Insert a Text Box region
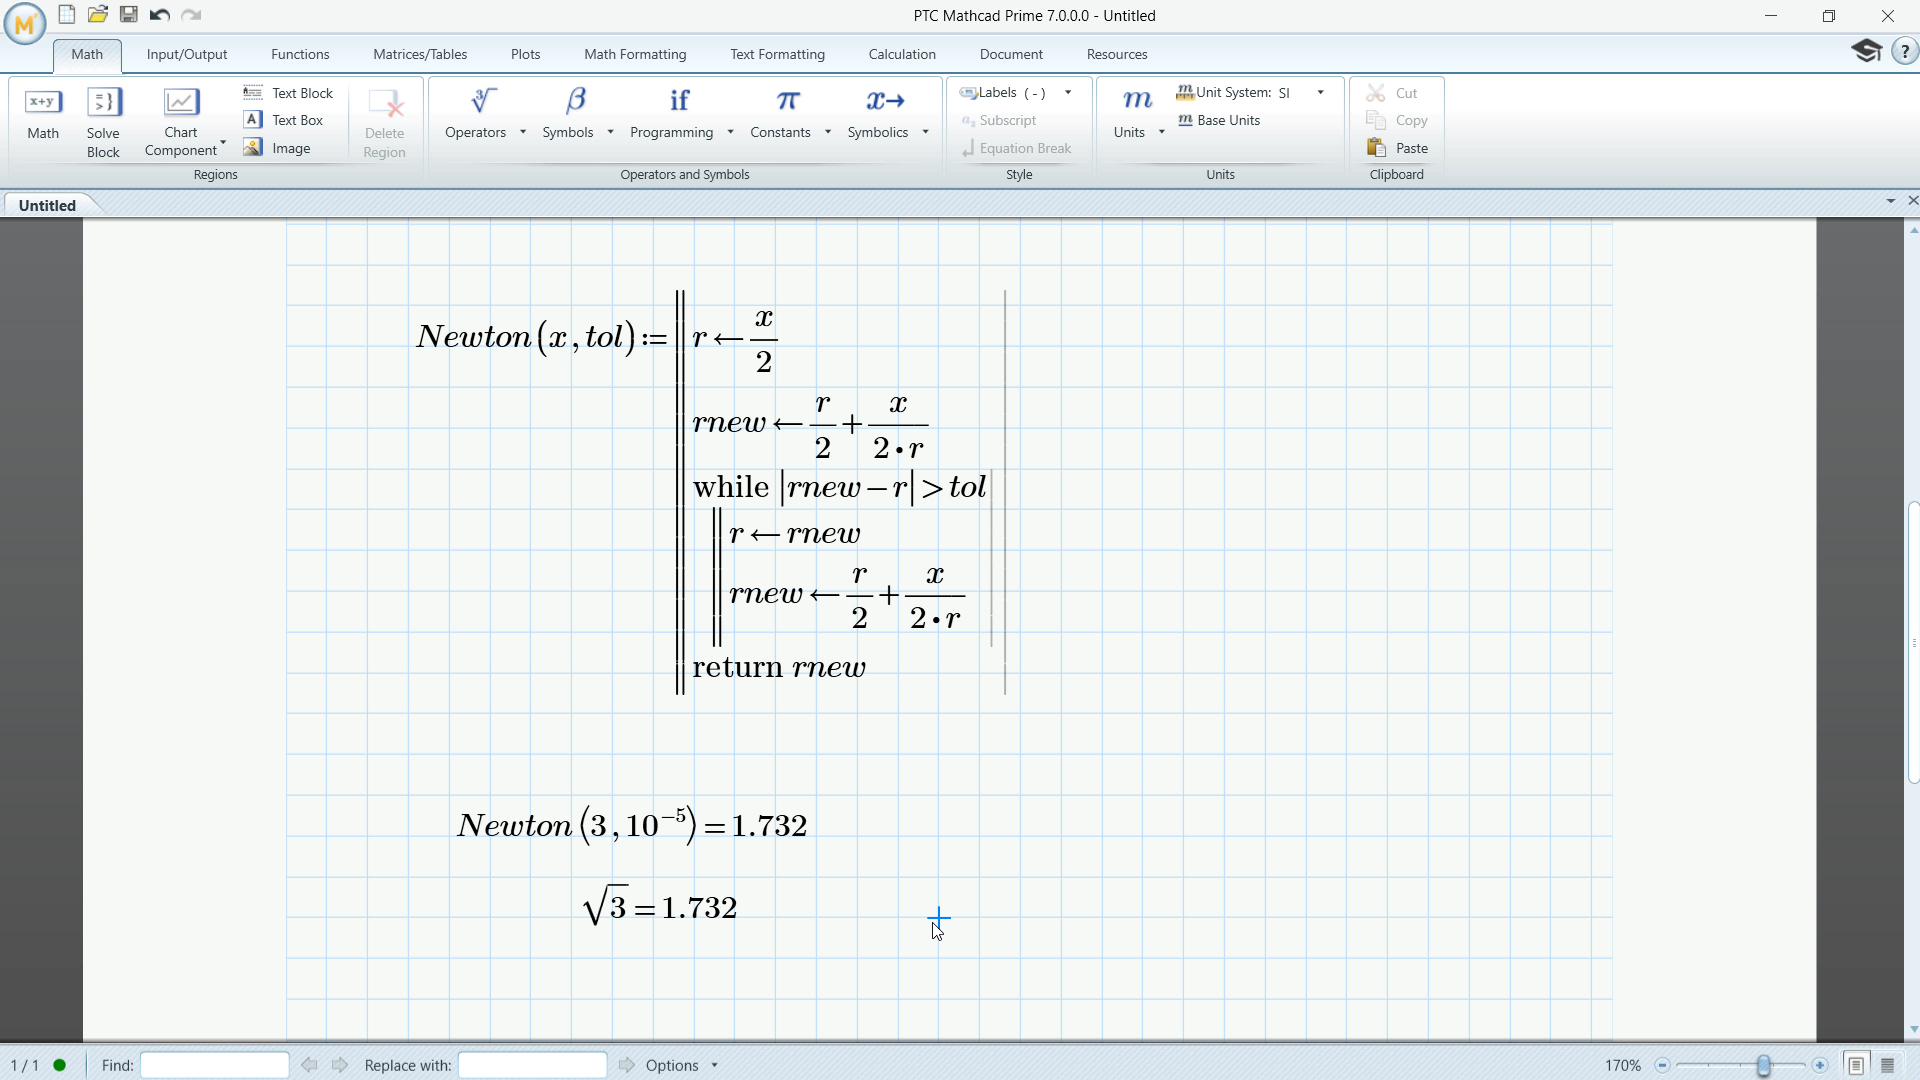This screenshot has width=1920, height=1080. [x=284, y=120]
